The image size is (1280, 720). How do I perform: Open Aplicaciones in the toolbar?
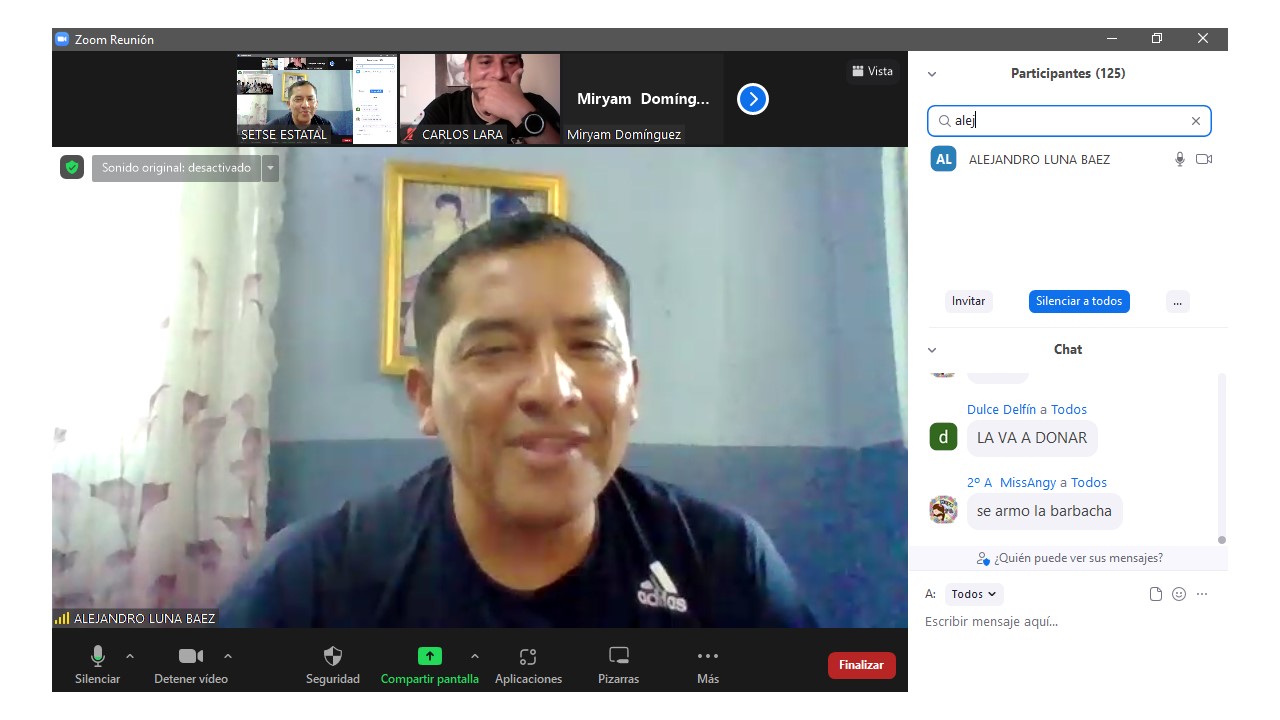(x=528, y=665)
